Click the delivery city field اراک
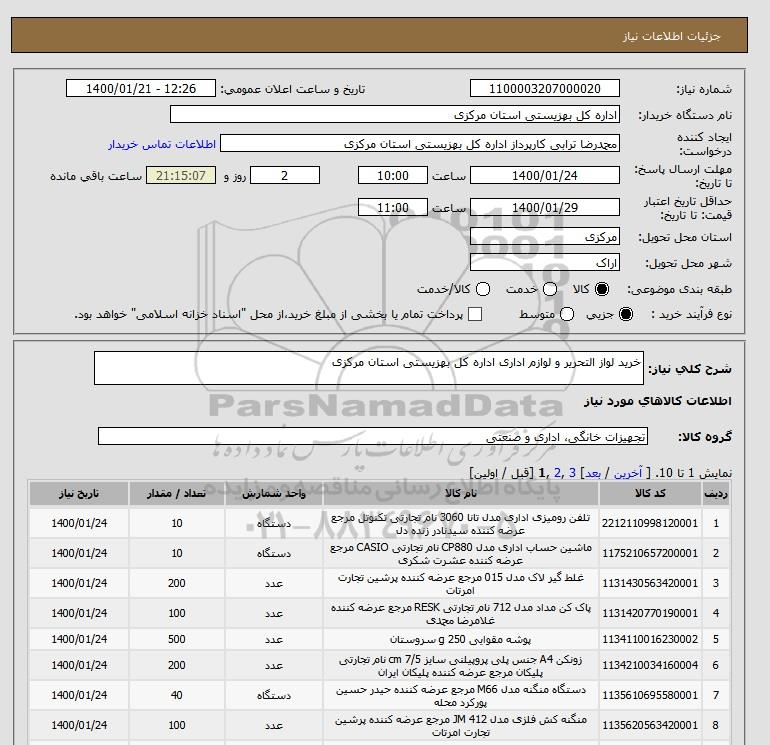The width and height of the screenshot is (770, 745). 545,263
